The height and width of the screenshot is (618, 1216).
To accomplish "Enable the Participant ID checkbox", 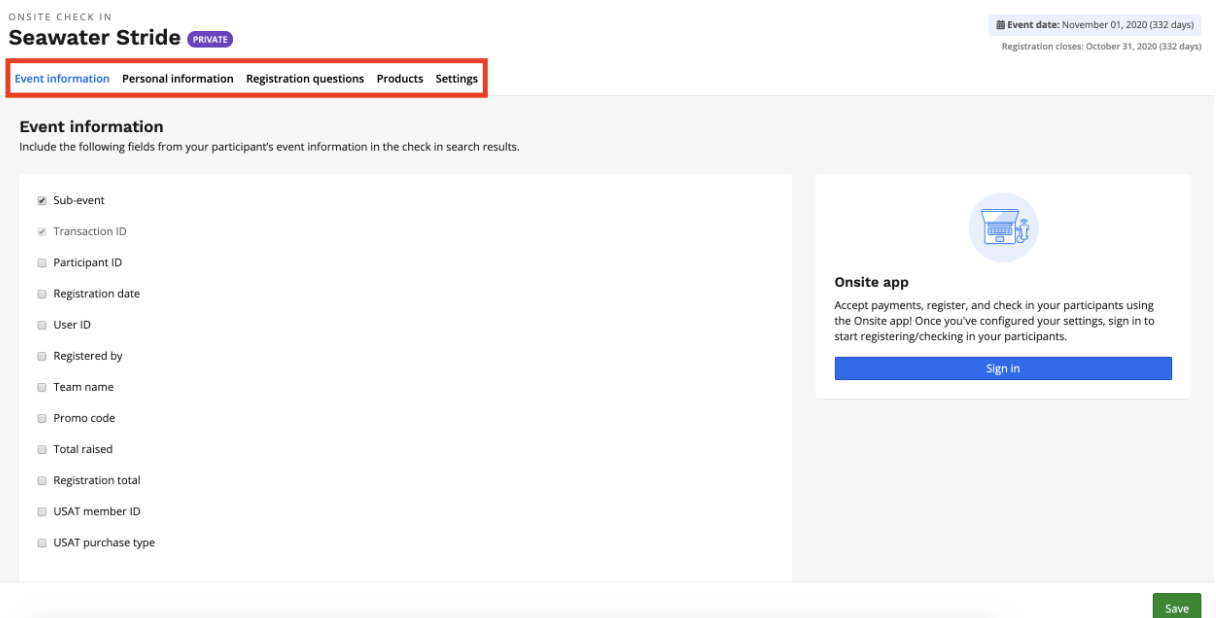I will 42,263.
